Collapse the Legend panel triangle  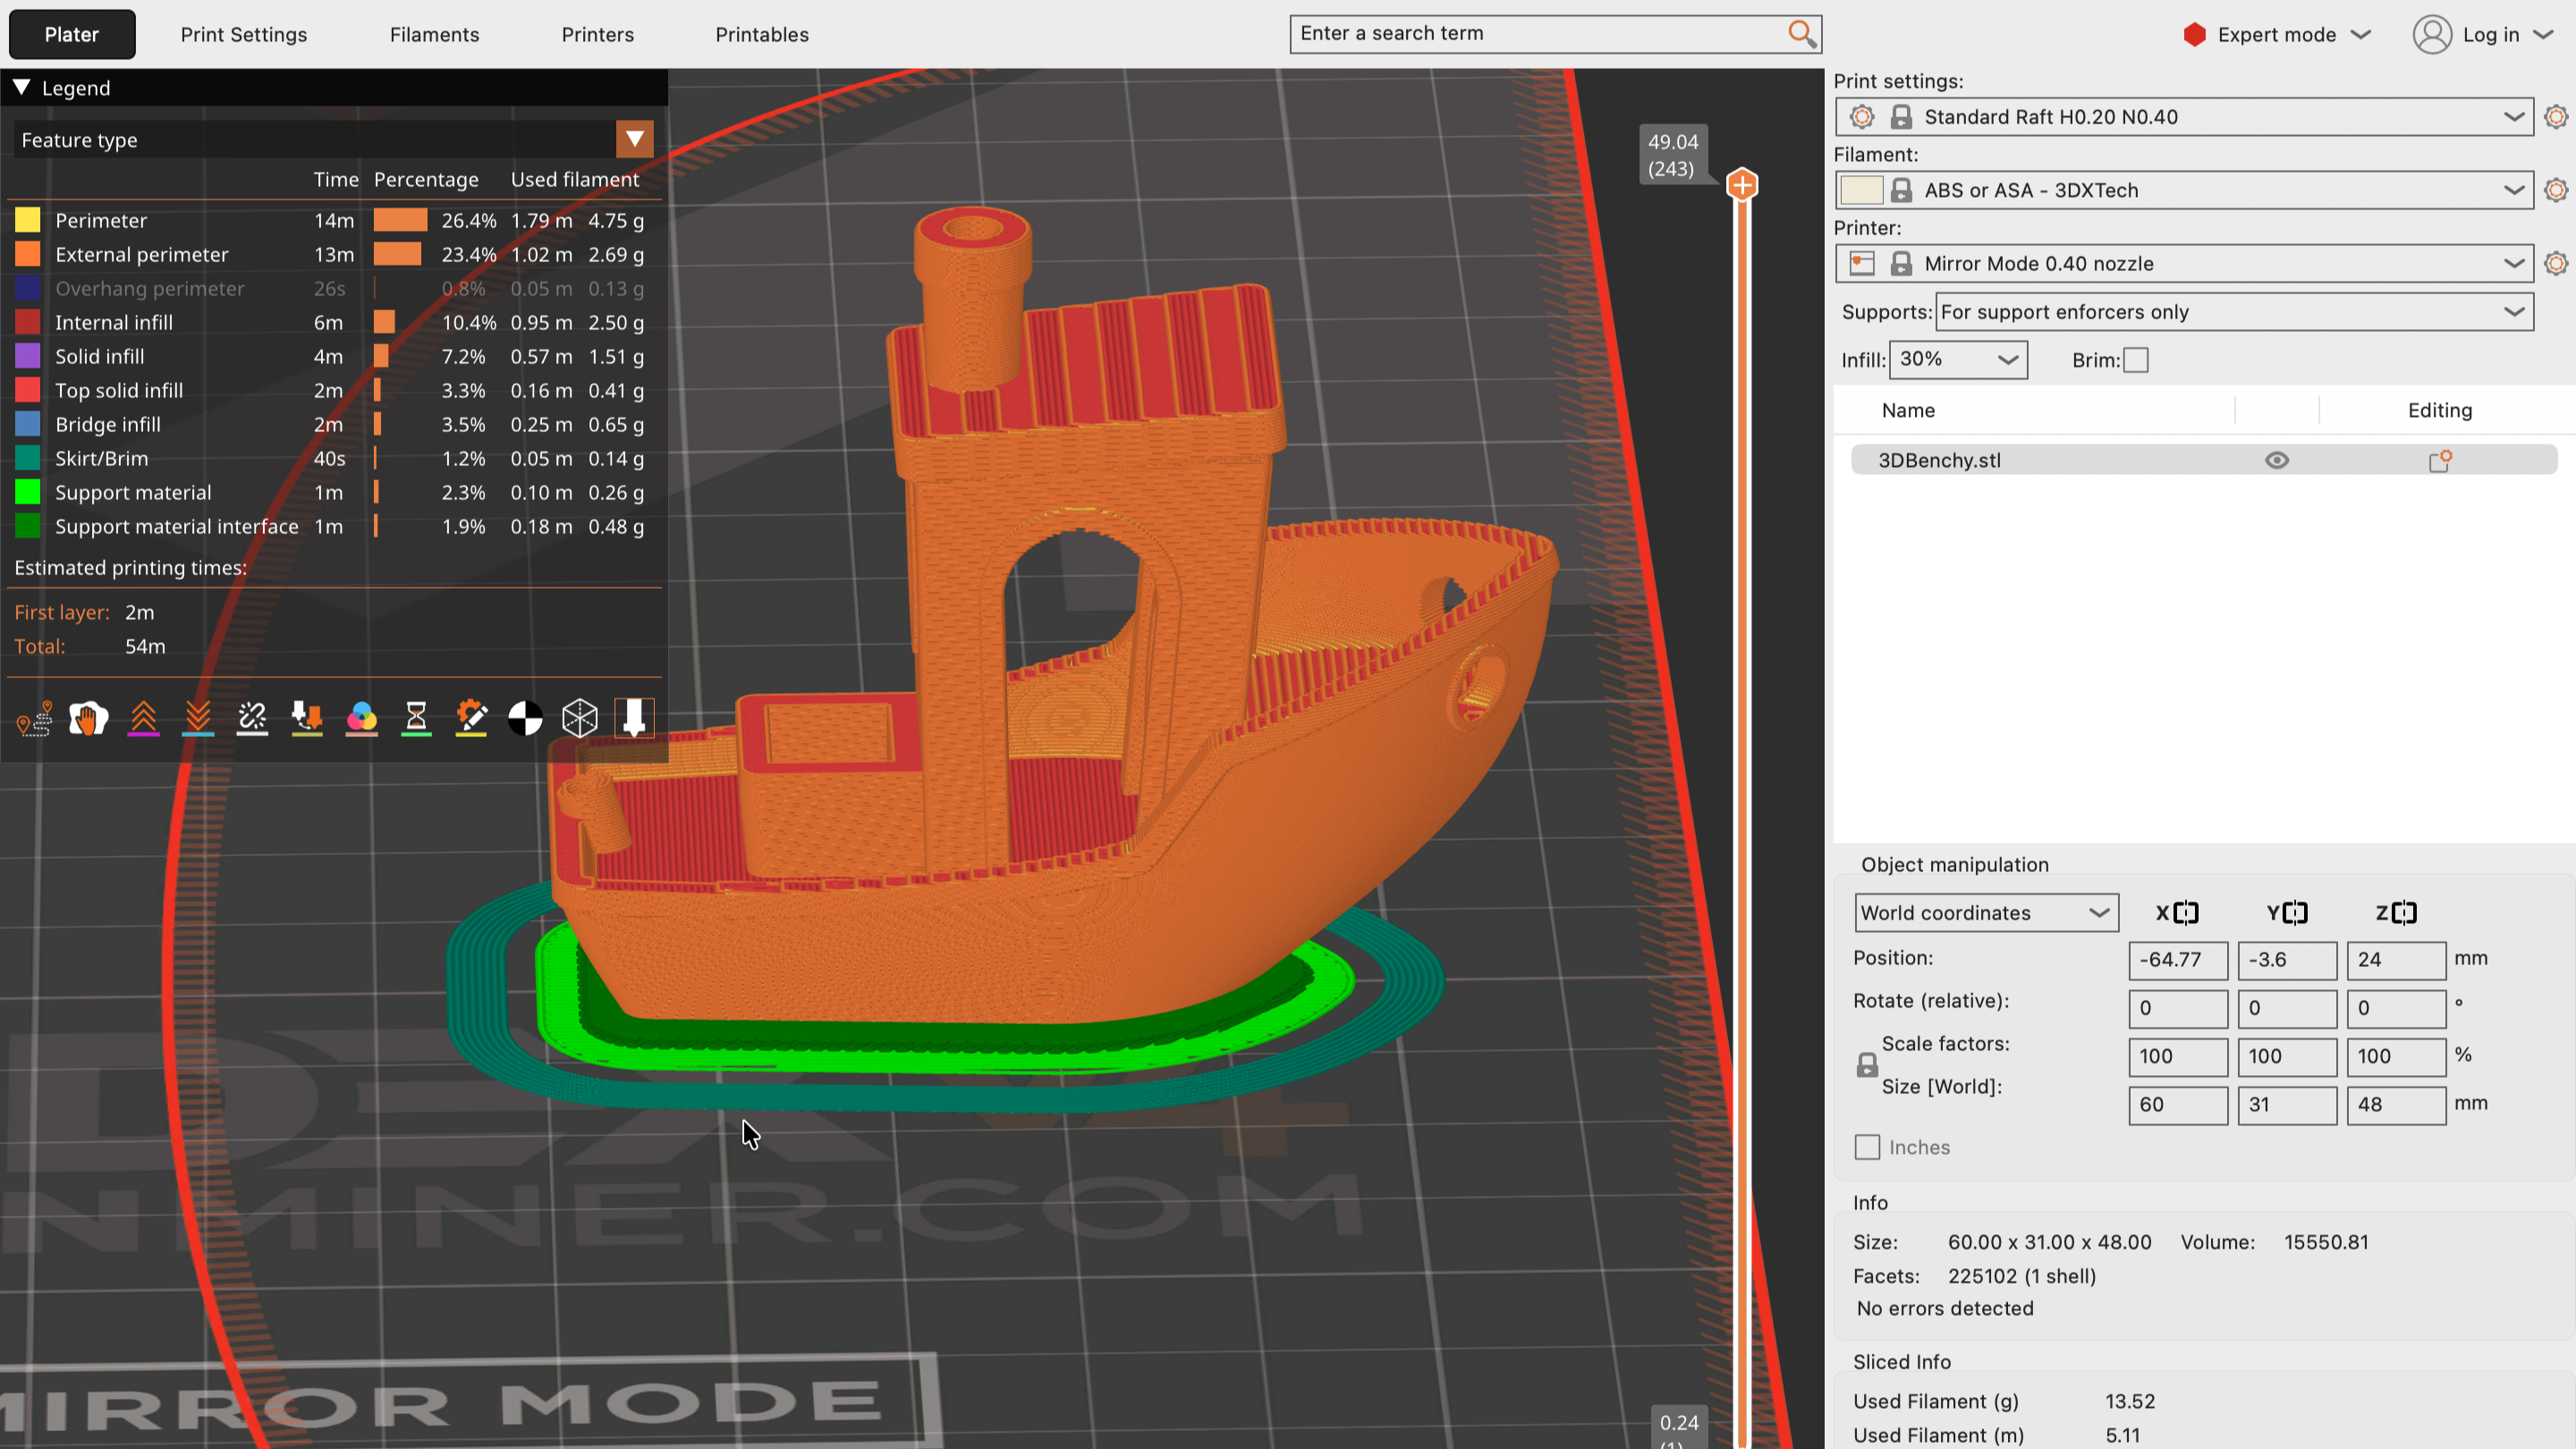pyautogui.click(x=21, y=88)
